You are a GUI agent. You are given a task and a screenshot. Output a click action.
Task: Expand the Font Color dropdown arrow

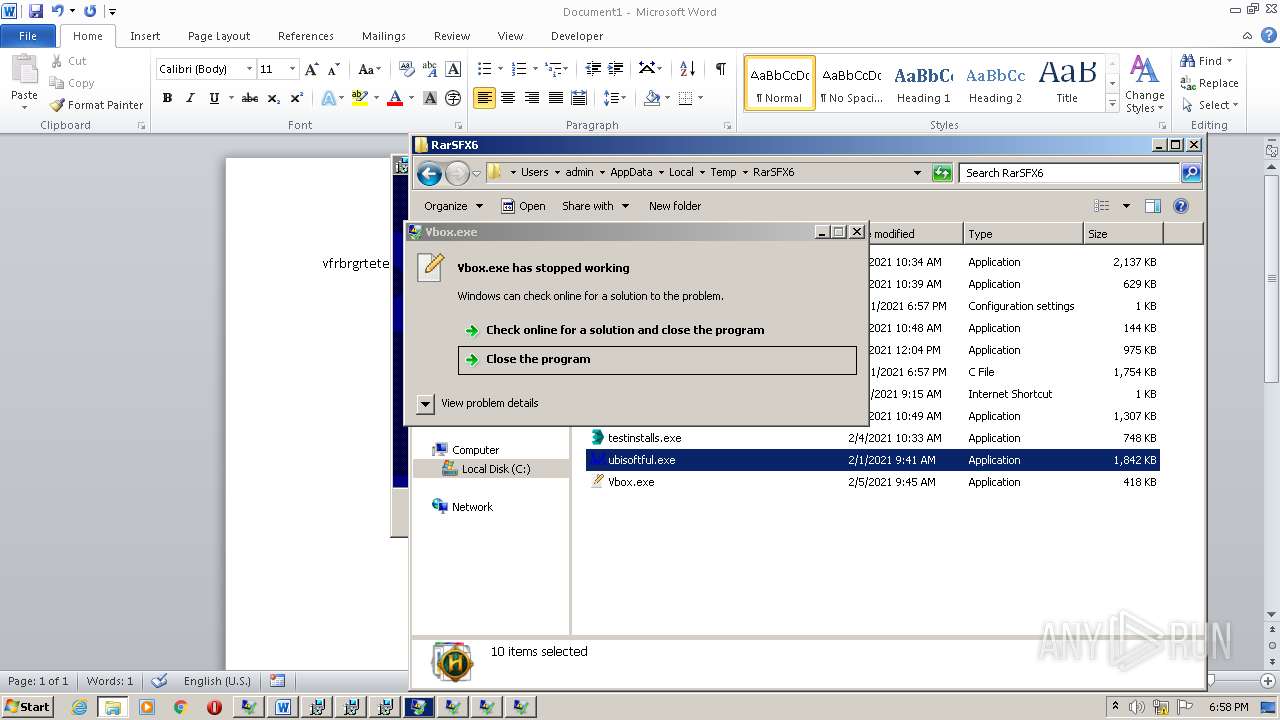411,98
